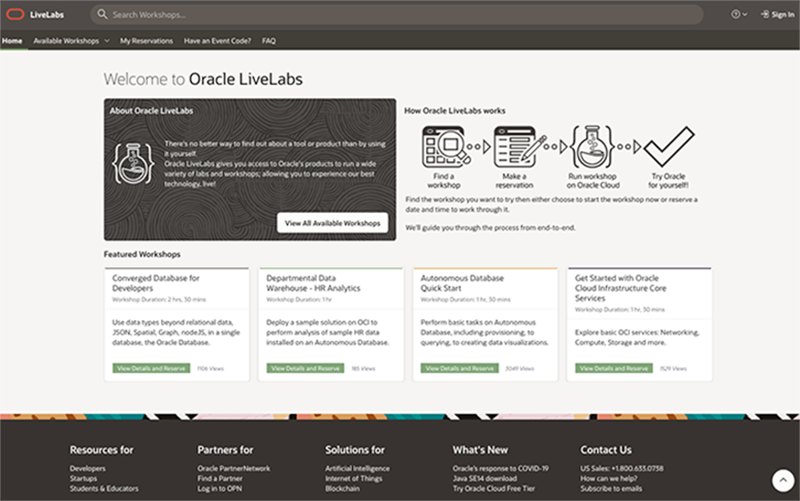800x501 pixels.
Task: Click the How Oracle LiveLabs works heading
Action: [455, 111]
